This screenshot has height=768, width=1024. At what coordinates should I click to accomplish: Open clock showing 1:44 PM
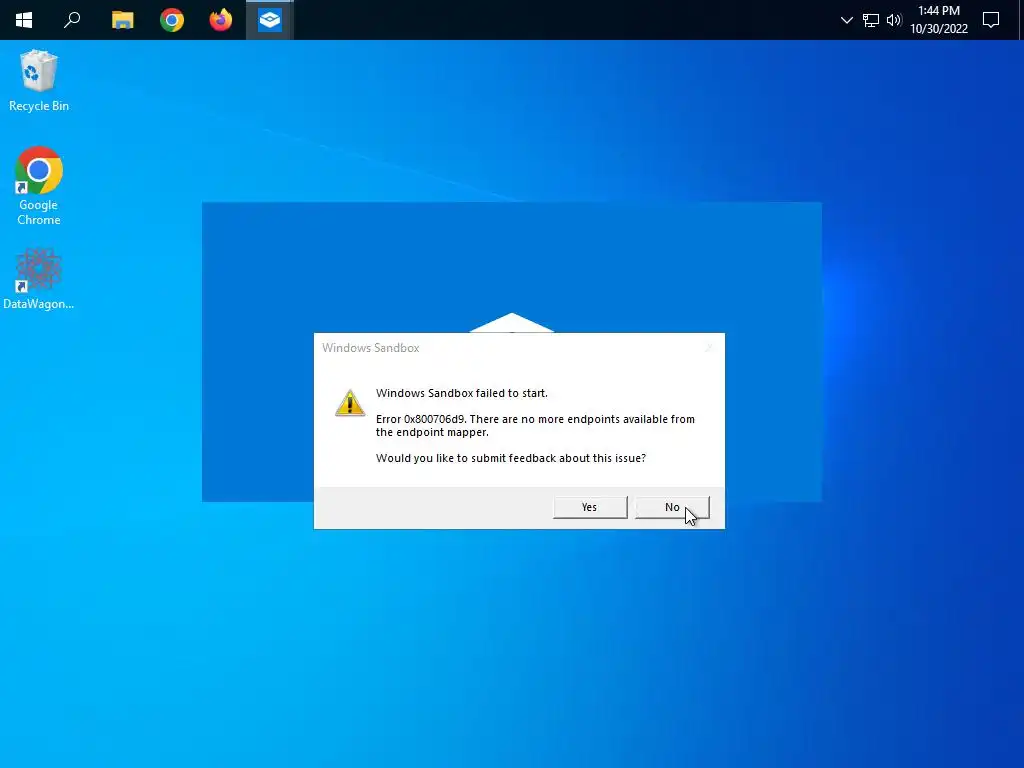pyautogui.click(x=938, y=20)
